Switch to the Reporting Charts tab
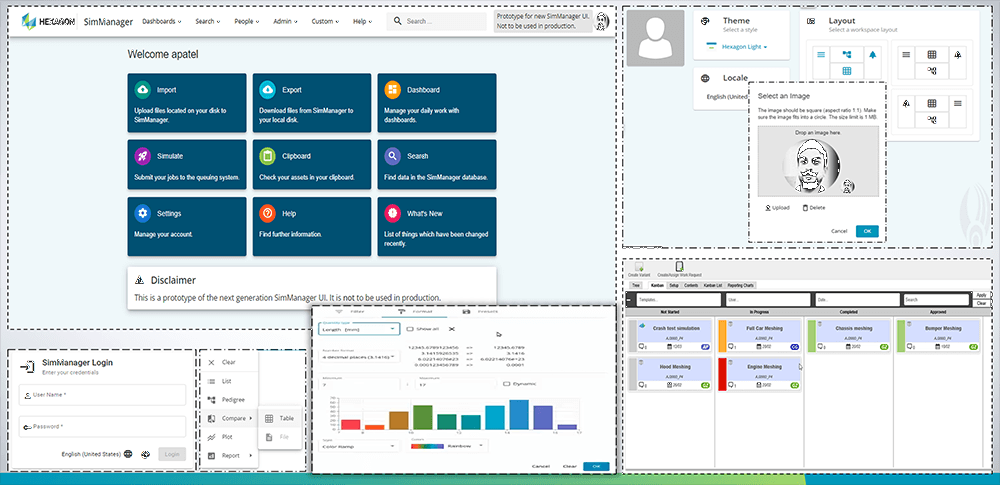The image size is (1000, 485). pos(740,285)
